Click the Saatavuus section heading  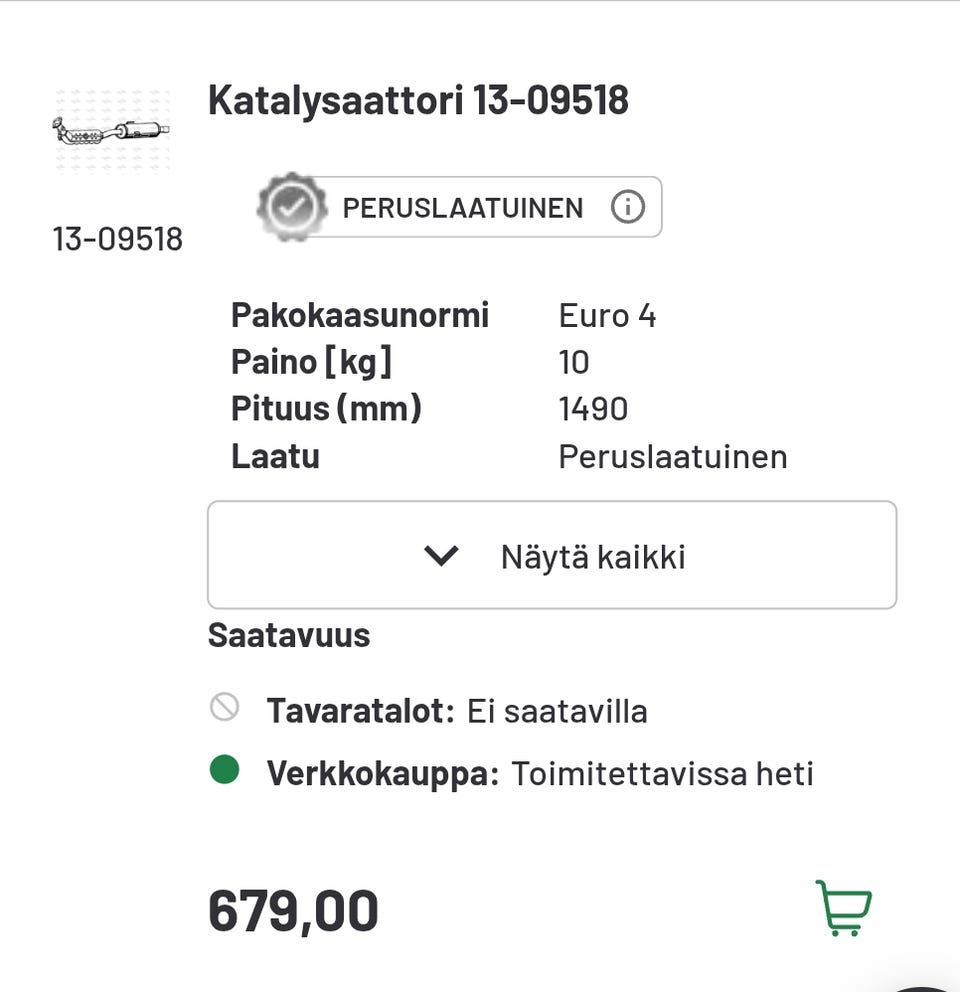coord(288,634)
